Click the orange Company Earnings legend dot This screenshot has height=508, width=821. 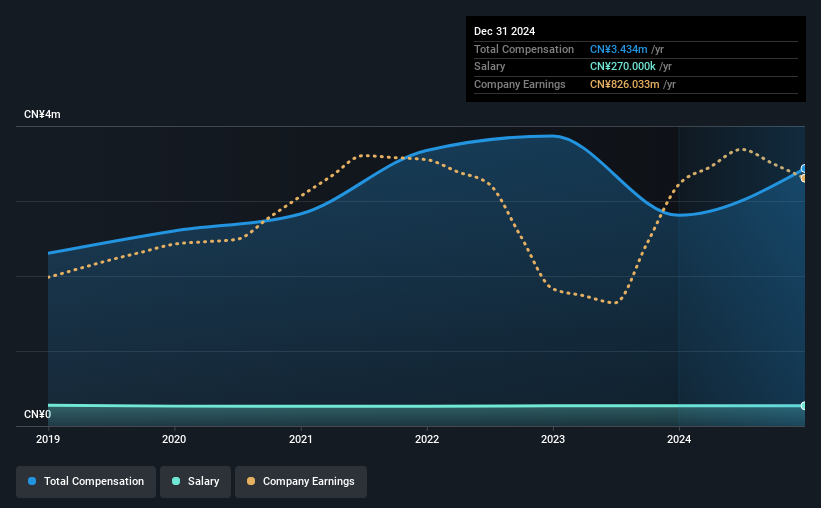(251, 481)
